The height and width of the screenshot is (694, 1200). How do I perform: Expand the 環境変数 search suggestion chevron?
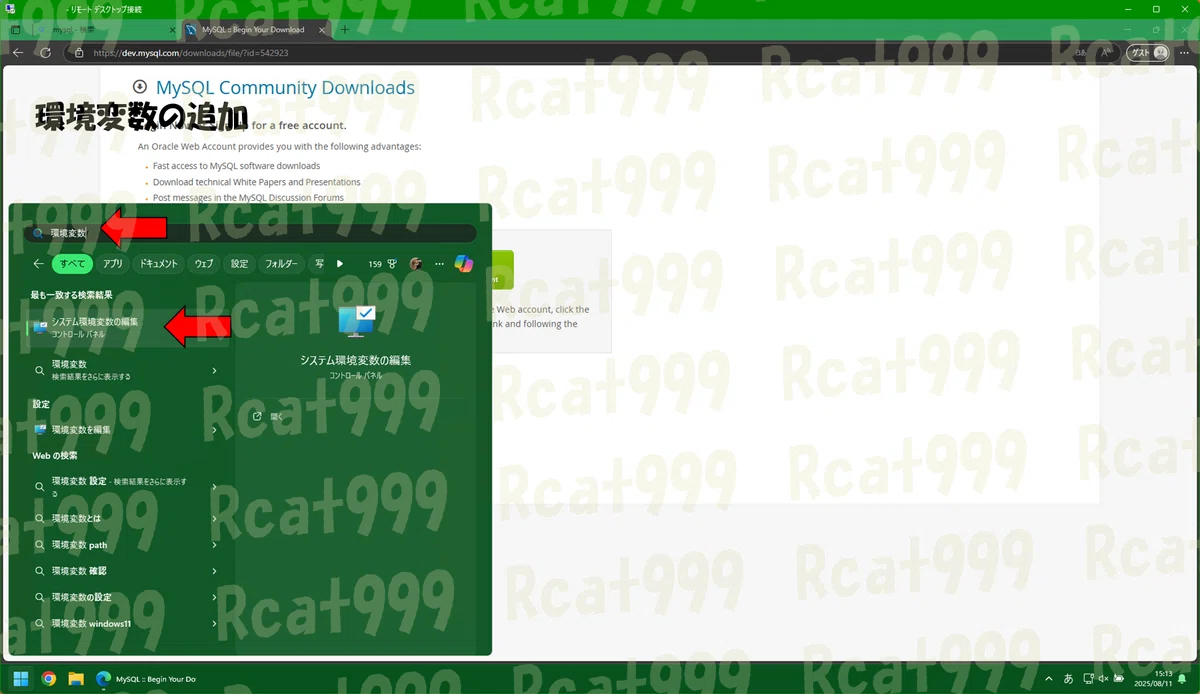[x=215, y=370]
